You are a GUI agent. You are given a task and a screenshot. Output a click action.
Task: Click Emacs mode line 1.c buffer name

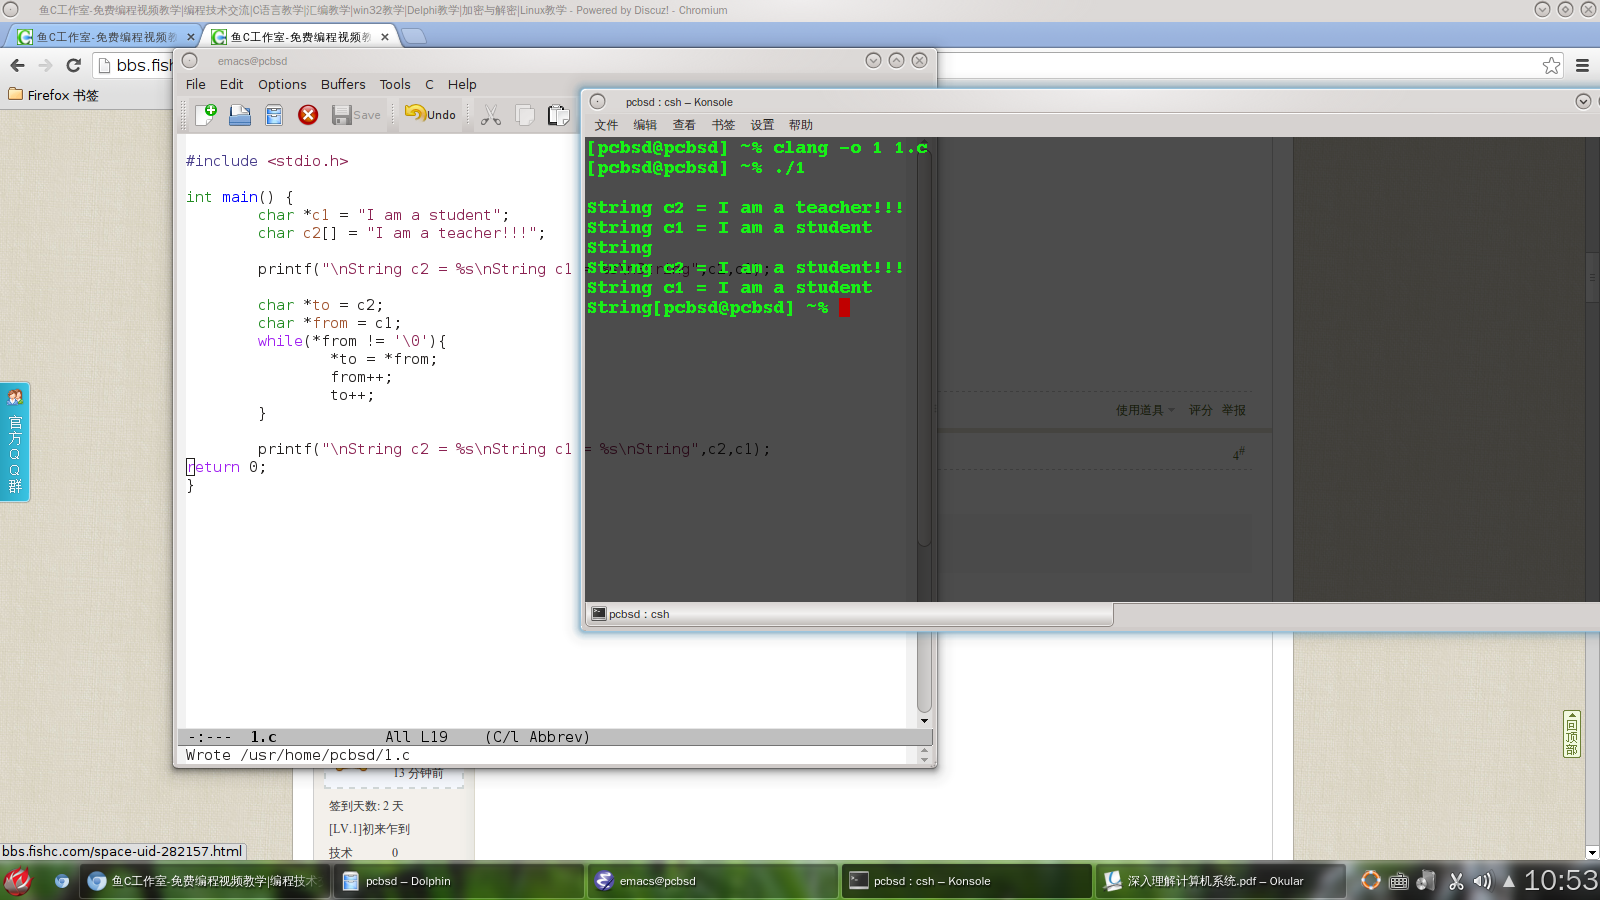(263, 737)
